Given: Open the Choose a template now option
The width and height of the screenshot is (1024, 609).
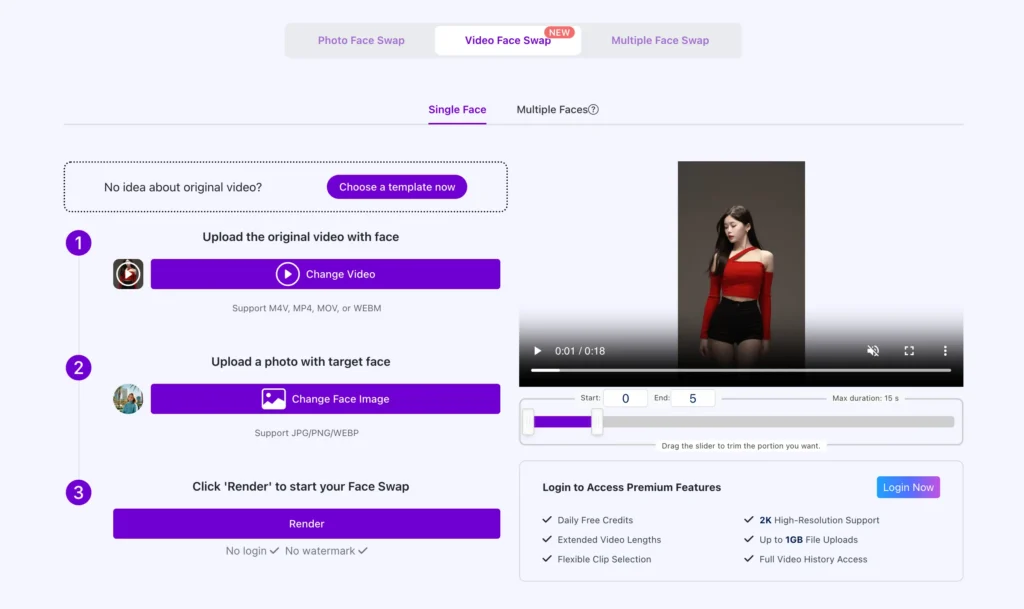Looking at the screenshot, I should tap(396, 187).
